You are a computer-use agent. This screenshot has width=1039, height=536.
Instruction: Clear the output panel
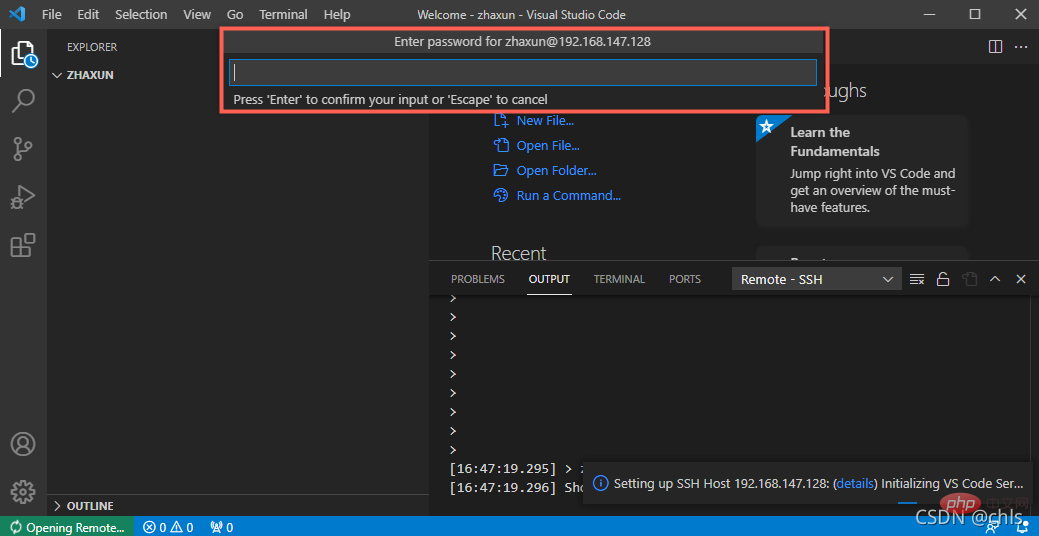coord(917,280)
